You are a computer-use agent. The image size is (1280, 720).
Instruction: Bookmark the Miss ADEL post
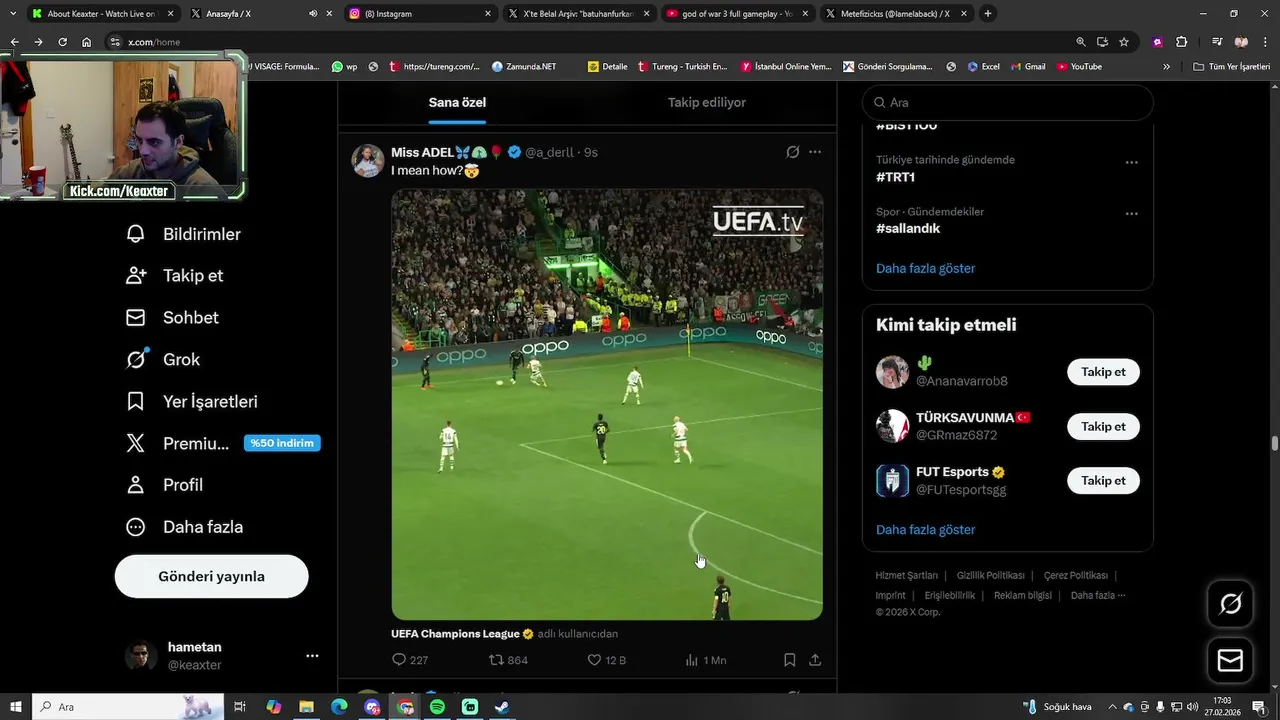[x=789, y=660]
